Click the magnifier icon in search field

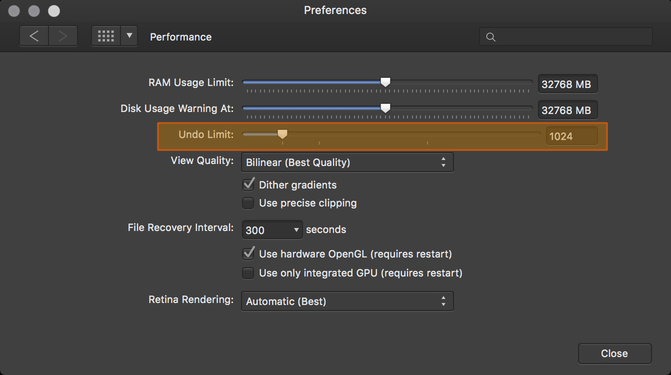coord(491,37)
